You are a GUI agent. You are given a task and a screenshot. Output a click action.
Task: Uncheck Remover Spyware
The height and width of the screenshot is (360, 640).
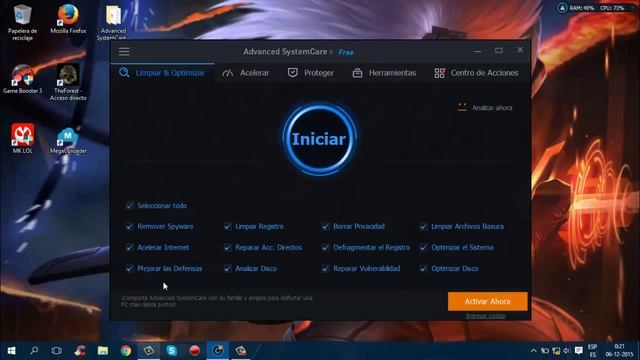click(129, 227)
